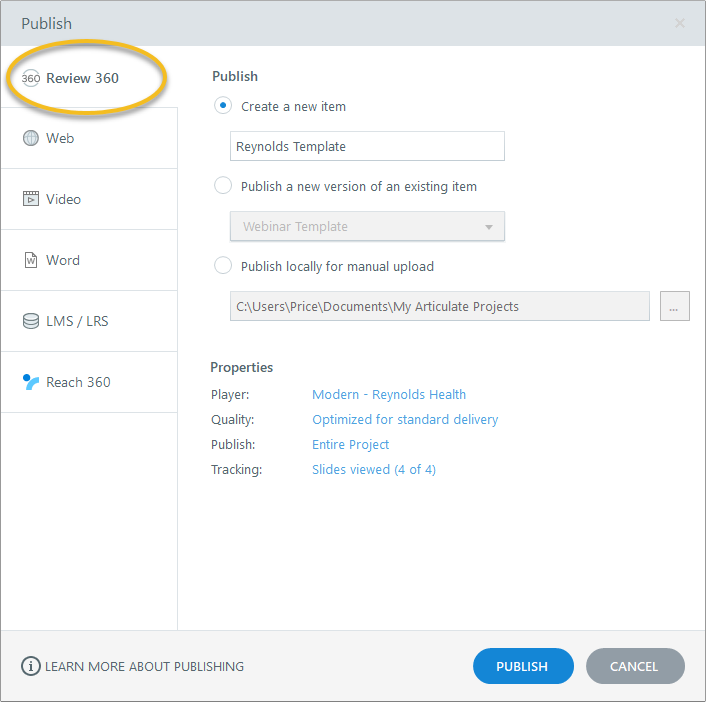Switch to the Video publish tab

click(63, 199)
